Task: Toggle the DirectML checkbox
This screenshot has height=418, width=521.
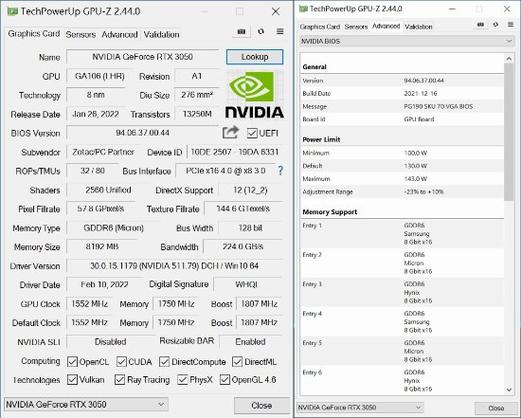Action: pos(237,362)
